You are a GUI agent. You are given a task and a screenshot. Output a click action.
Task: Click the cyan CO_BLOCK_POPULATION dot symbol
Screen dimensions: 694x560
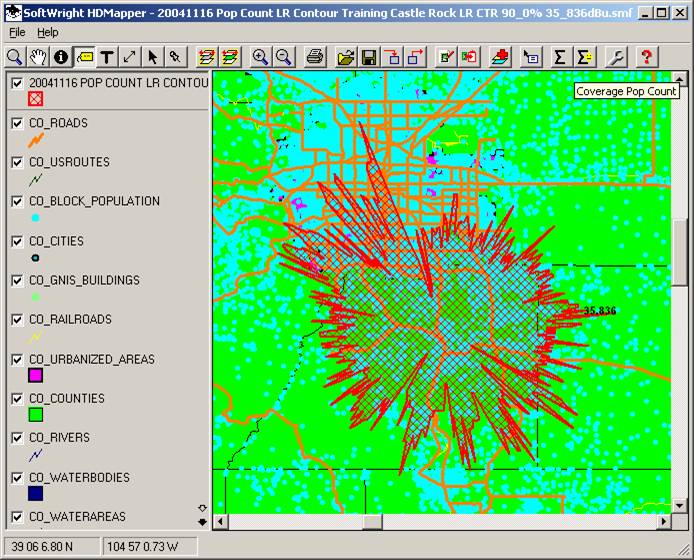[35, 218]
